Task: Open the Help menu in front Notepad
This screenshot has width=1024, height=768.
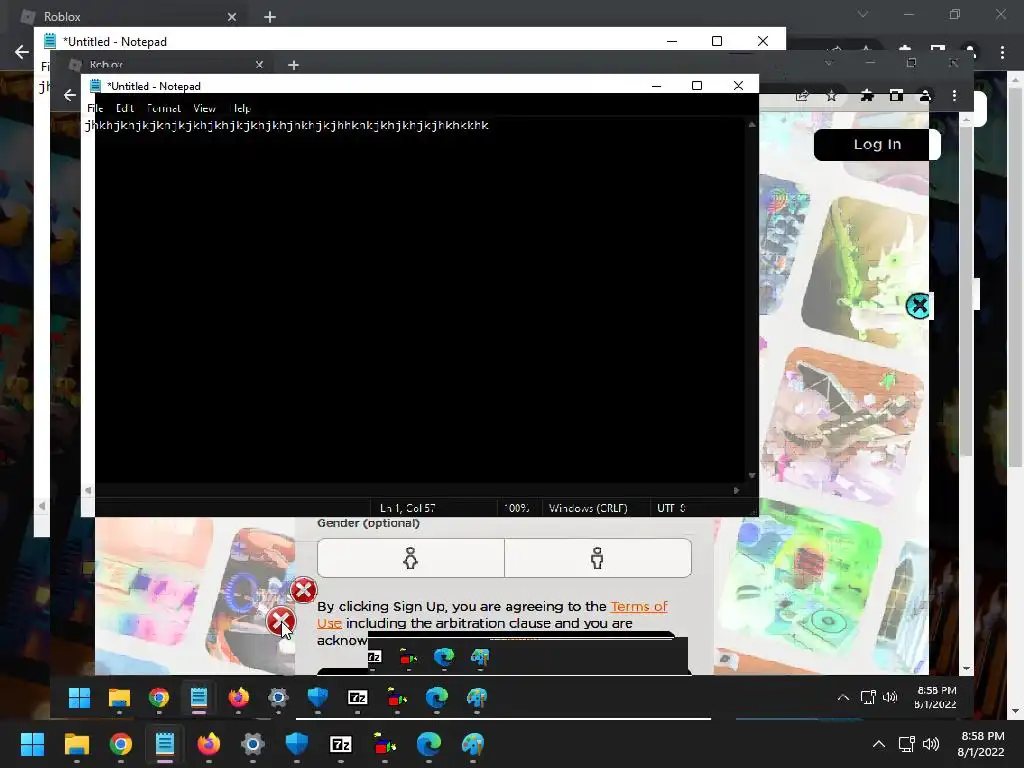Action: [242, 108]
